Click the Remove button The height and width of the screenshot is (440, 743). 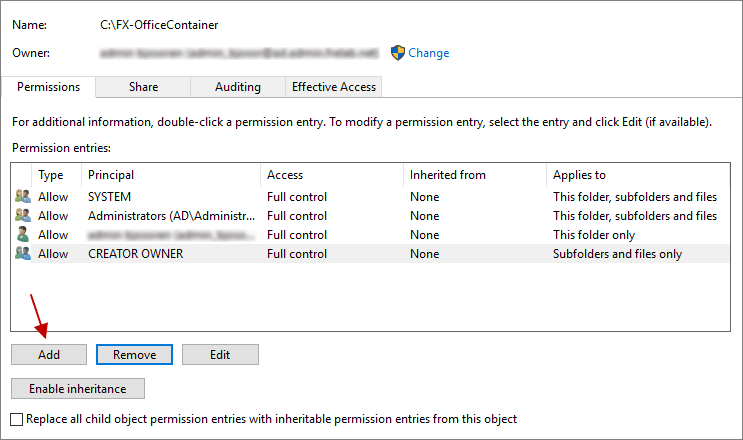tap(134, 355)
